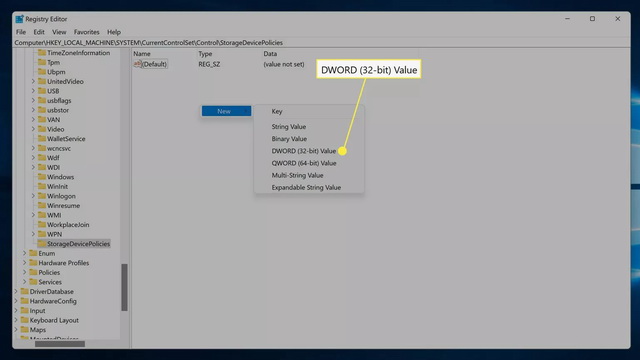Click the Wdf folder icon
The width and height of the screenshot is (640, 360).
click(x=42, y=158)
